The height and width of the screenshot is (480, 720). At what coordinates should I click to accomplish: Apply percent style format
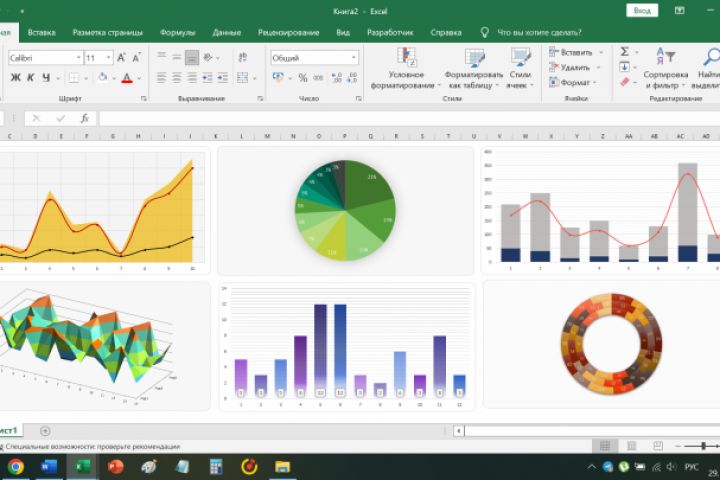click(303, 78)
